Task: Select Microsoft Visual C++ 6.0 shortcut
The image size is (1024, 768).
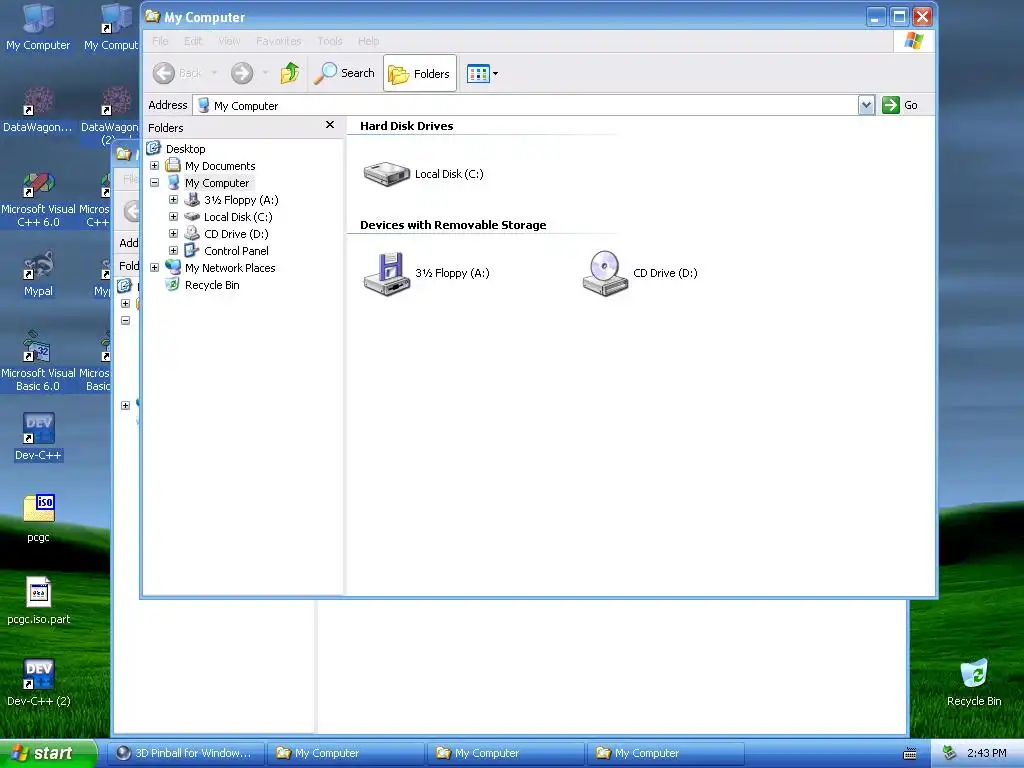Action: (38, 199)
